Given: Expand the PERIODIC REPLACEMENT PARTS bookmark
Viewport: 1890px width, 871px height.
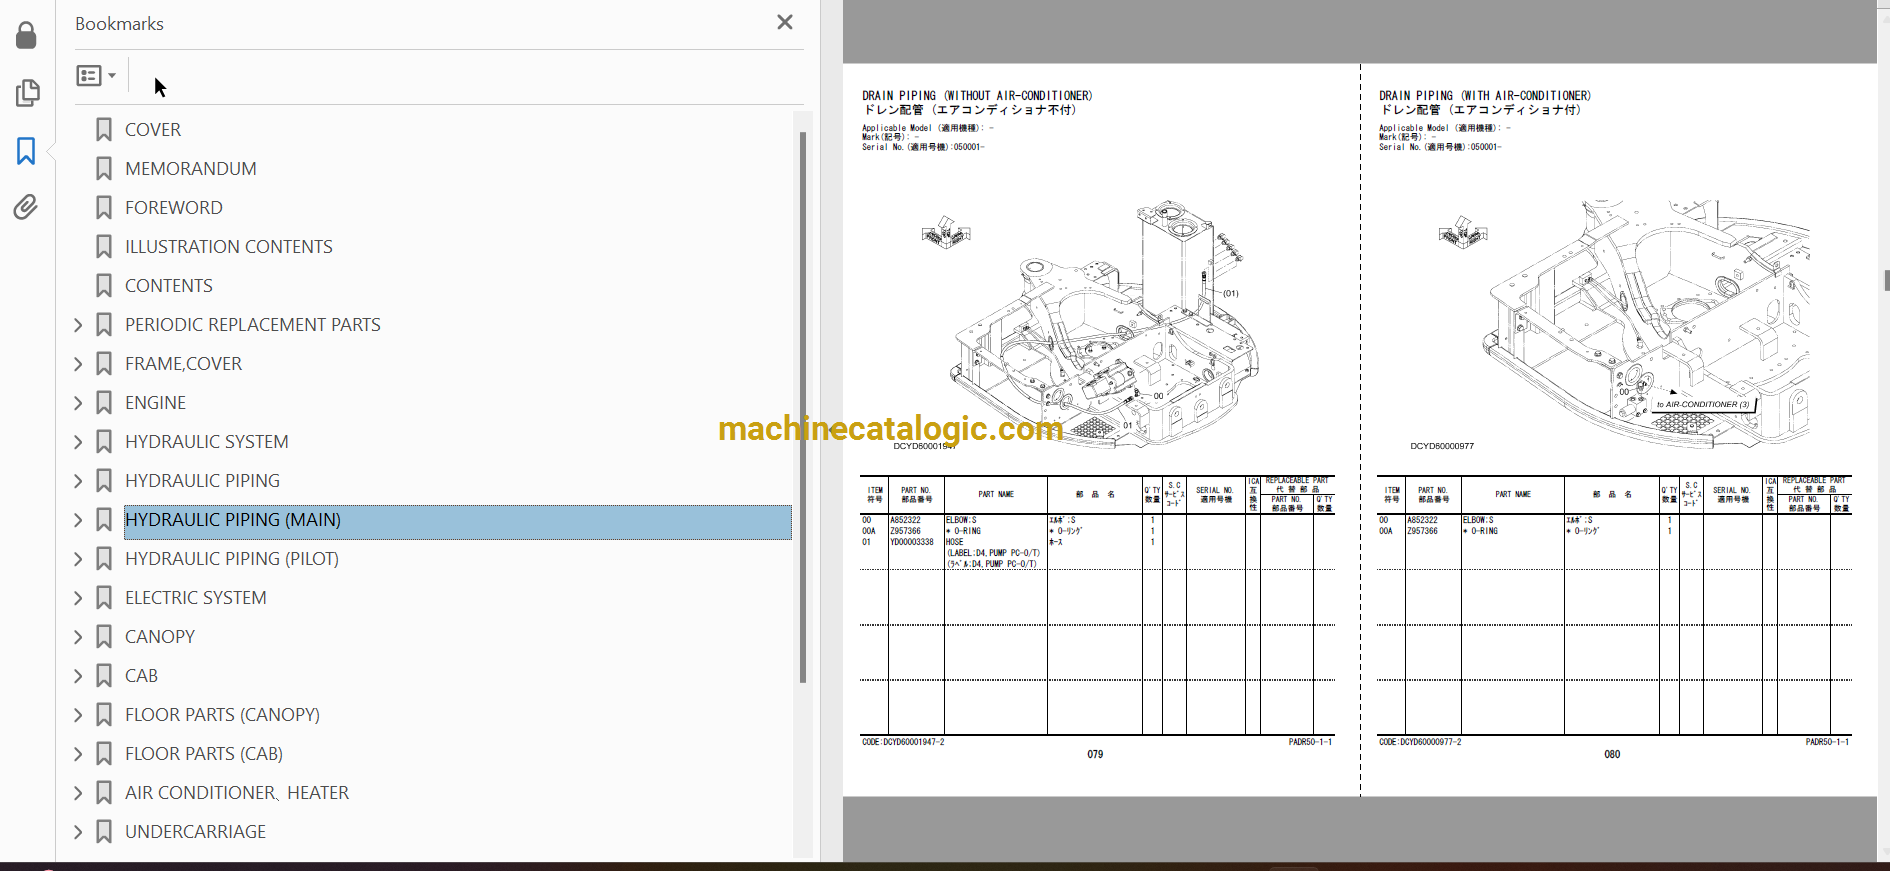Looking at the screenshot, I should 78,325.
